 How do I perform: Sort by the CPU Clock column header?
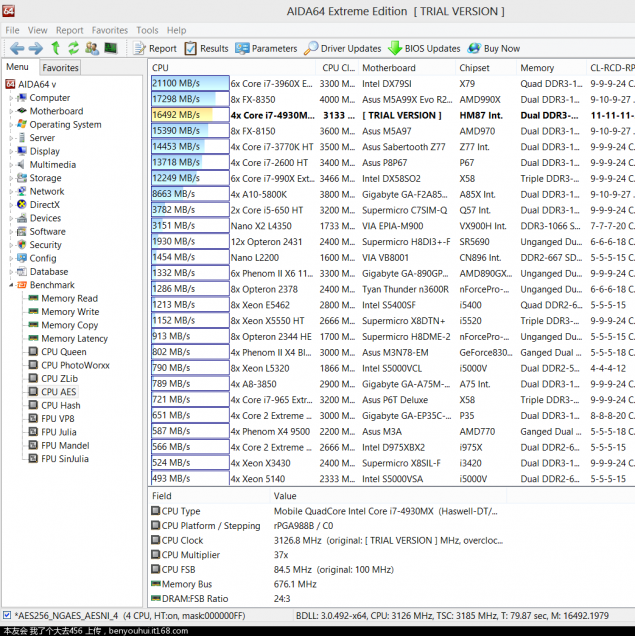pos(337,68)
